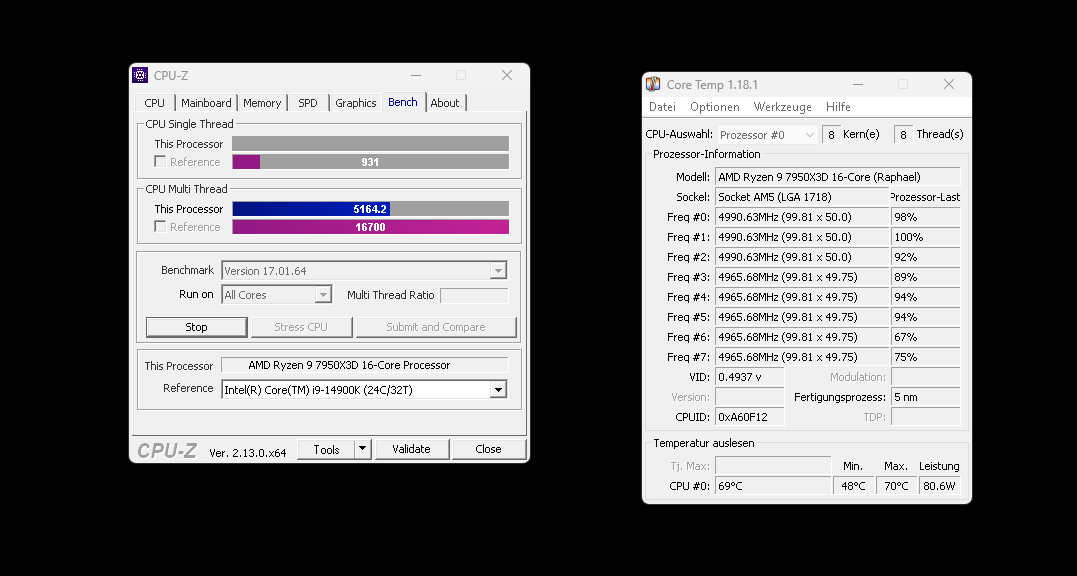Click the CPU-Z app icon in title bar
This screenshot has width=1077, height=576.
140,76
